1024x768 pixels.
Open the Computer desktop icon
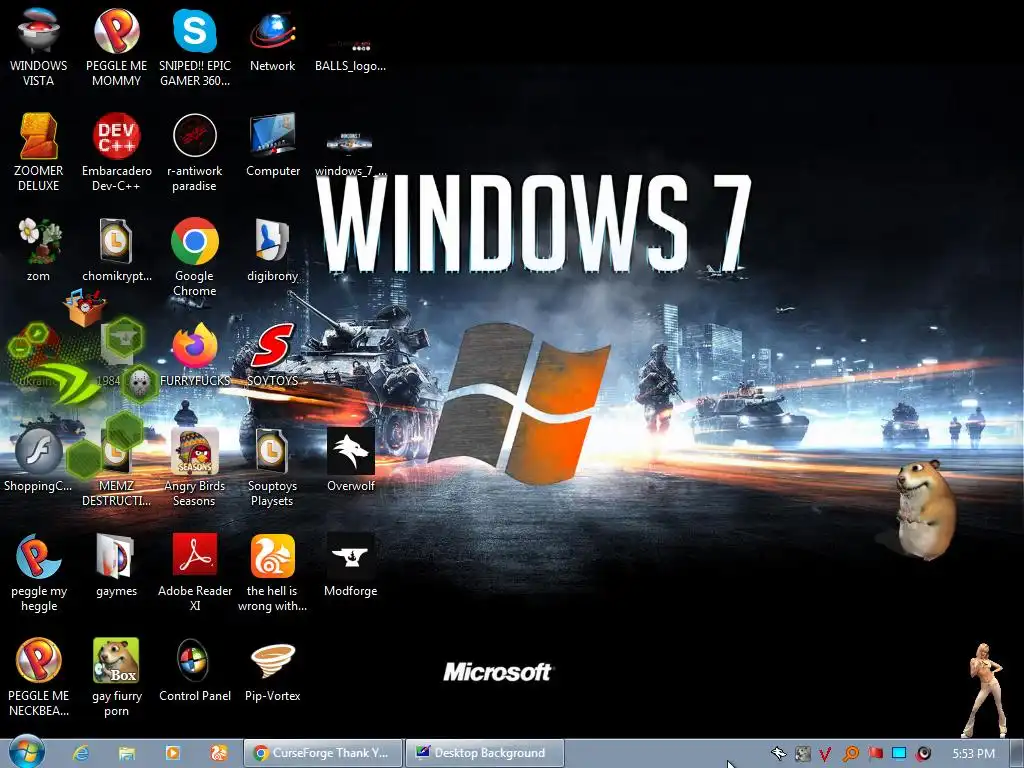click(x=272, y=145)
